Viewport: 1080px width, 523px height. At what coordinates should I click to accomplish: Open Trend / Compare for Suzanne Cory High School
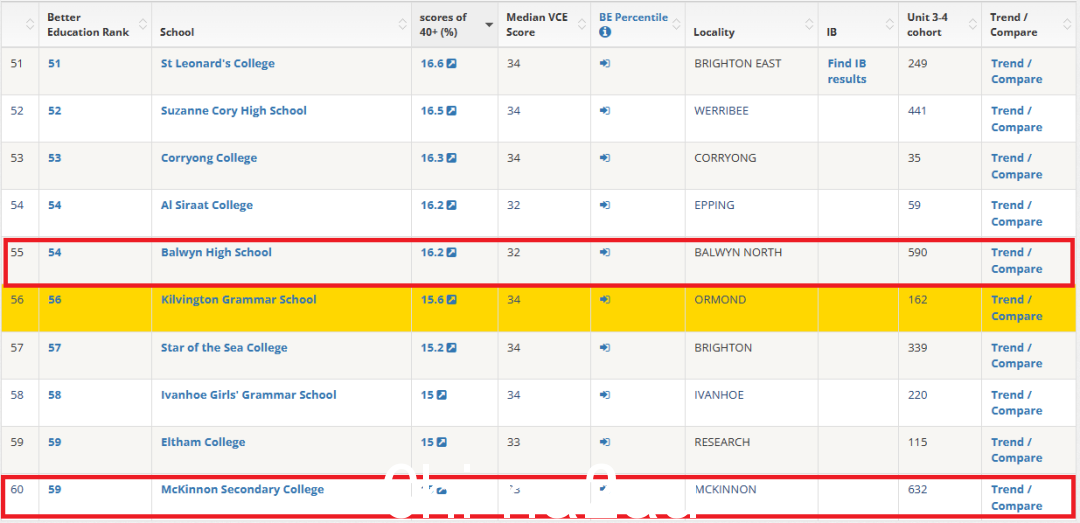click(1016, 119)
